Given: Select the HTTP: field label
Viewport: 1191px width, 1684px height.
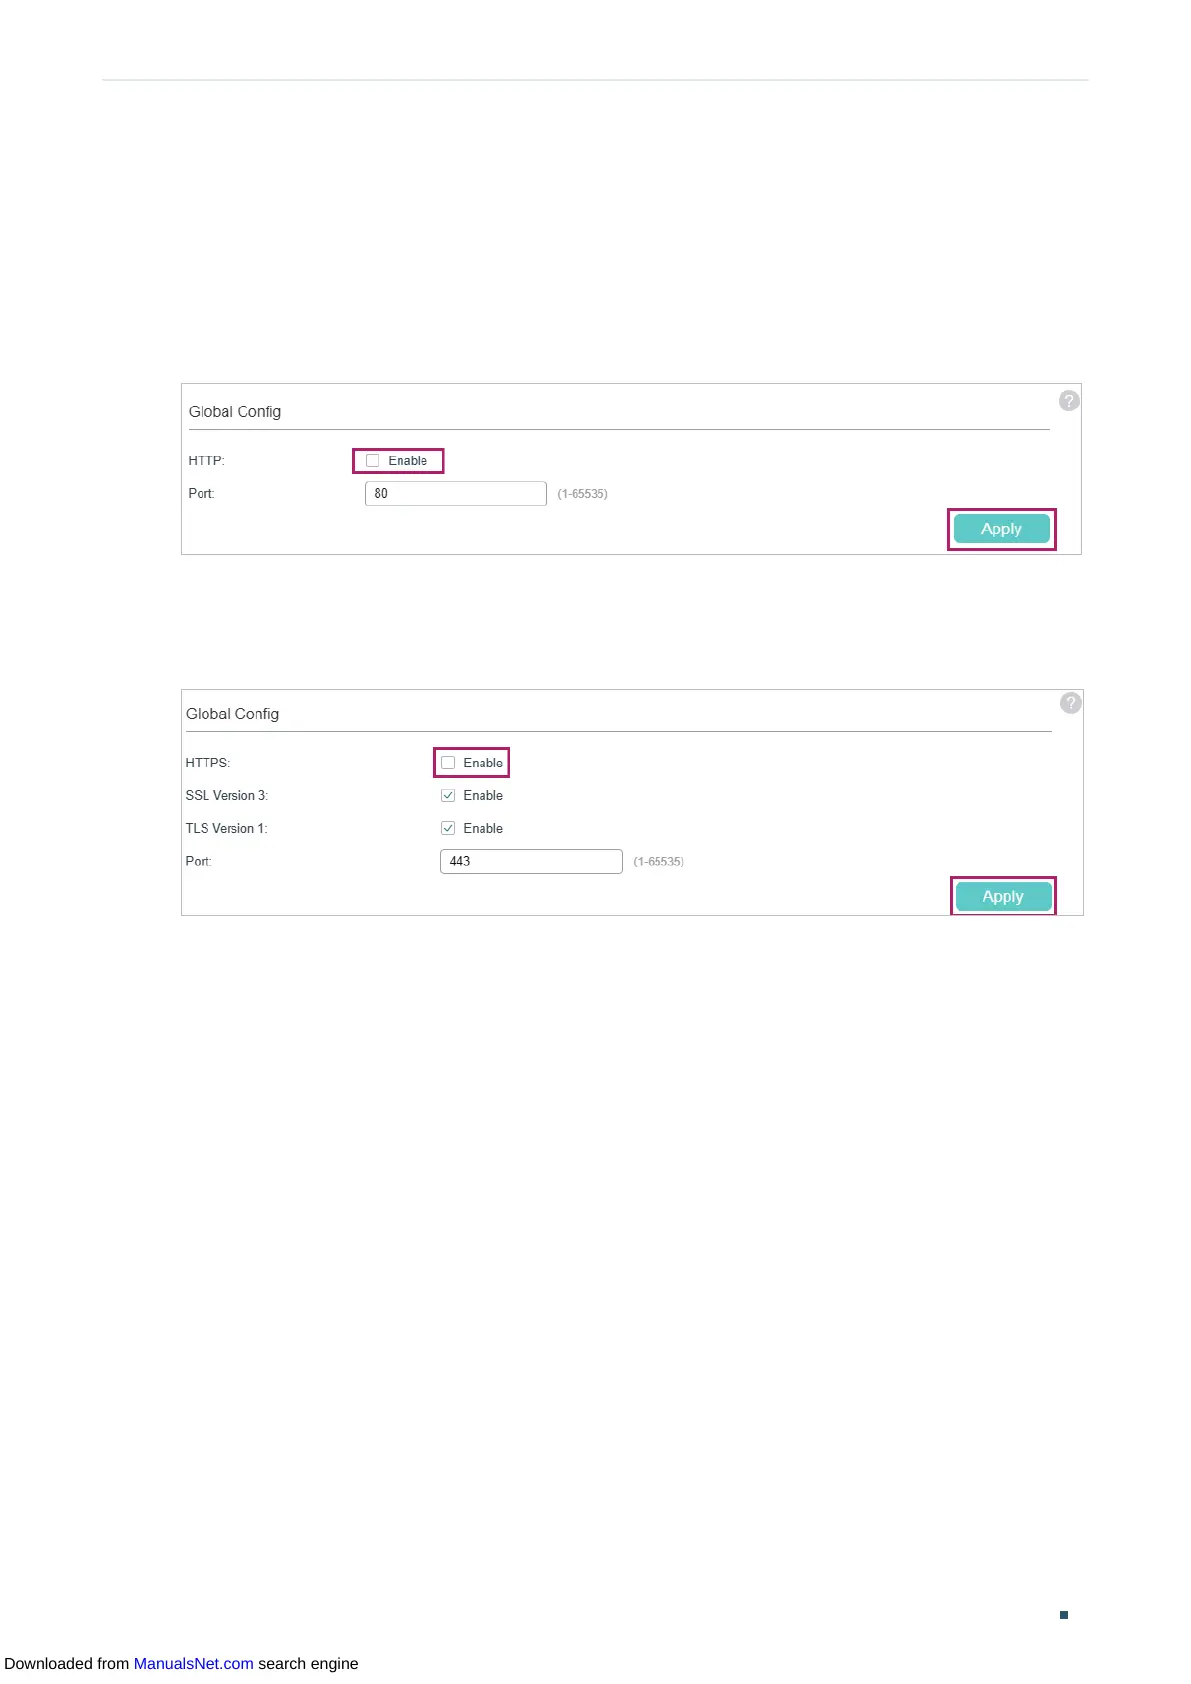Looking at the screenshot, I should pyautogui.click(x=207, y=461).
